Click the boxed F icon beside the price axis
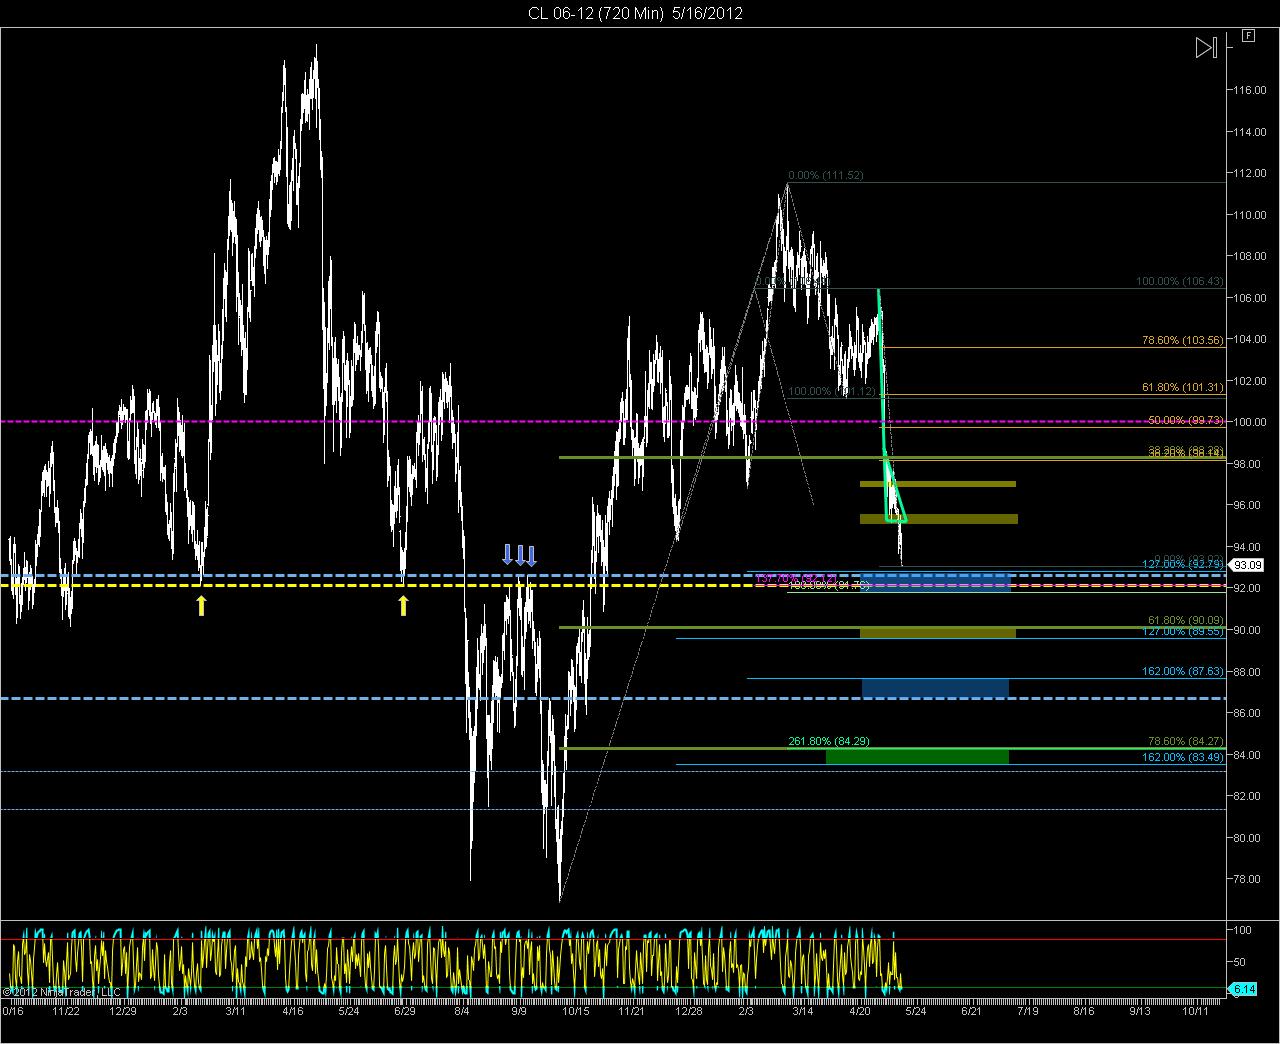Viewport: 1280px width, 1044px height. pos(1248,35)
